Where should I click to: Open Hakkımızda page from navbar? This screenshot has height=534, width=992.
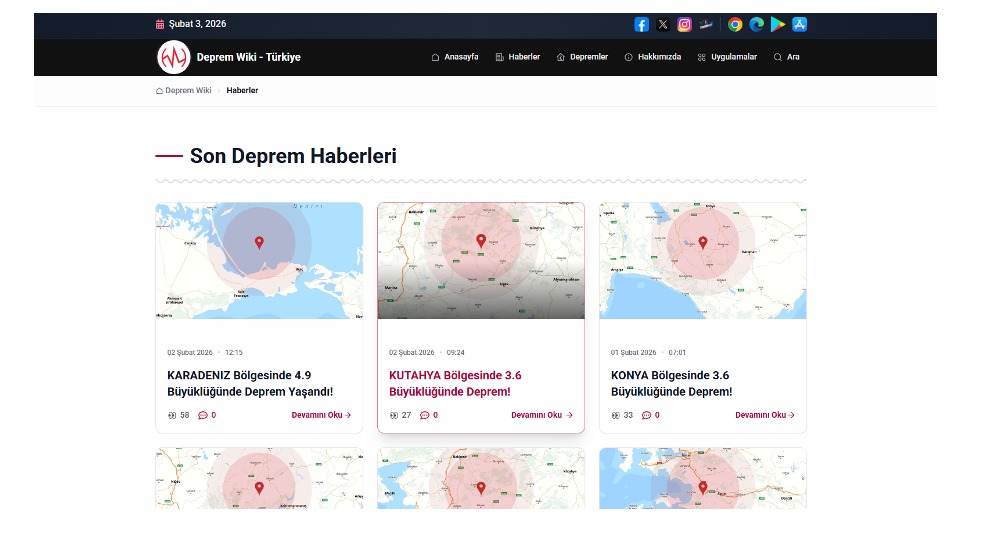652,57
